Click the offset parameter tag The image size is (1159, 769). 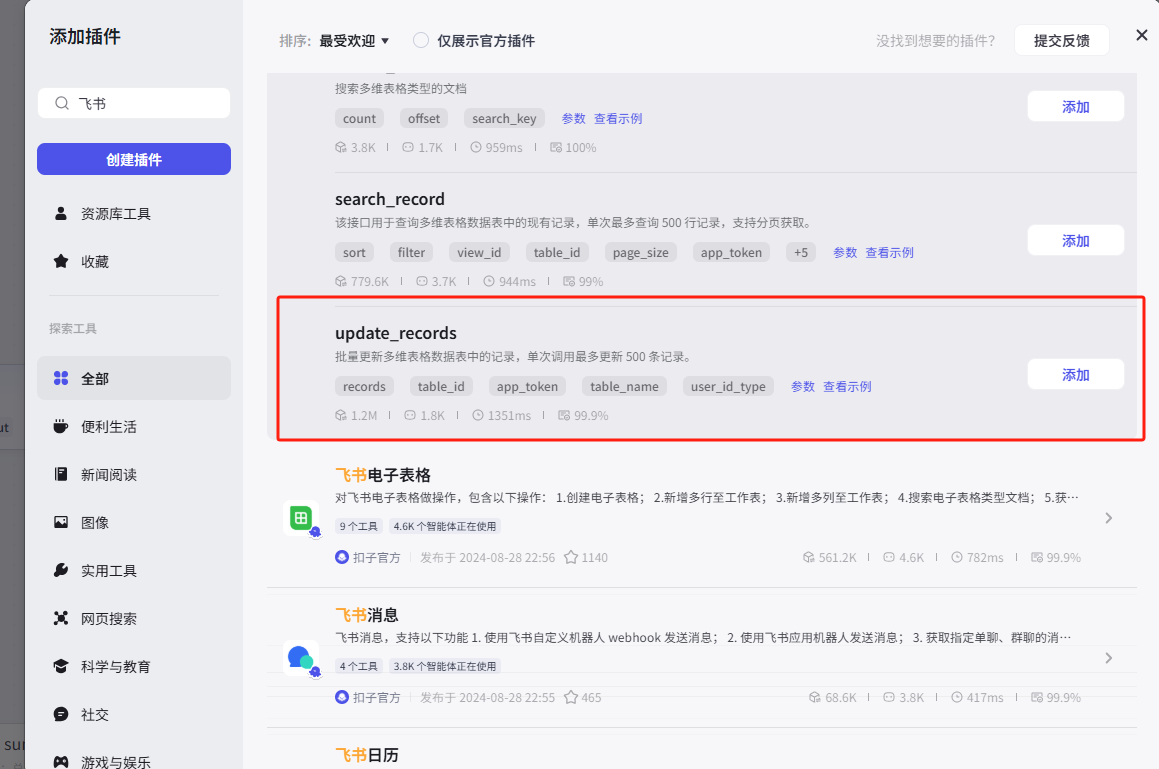pos(424,118)
